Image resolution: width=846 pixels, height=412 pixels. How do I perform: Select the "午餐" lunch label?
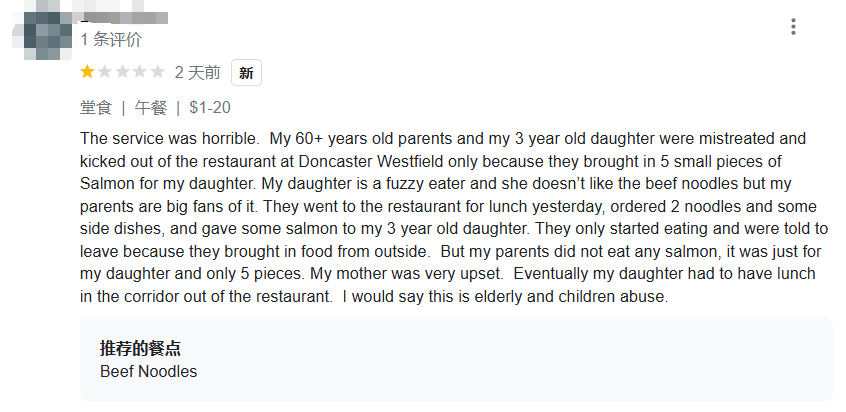[x=151, y=107]
